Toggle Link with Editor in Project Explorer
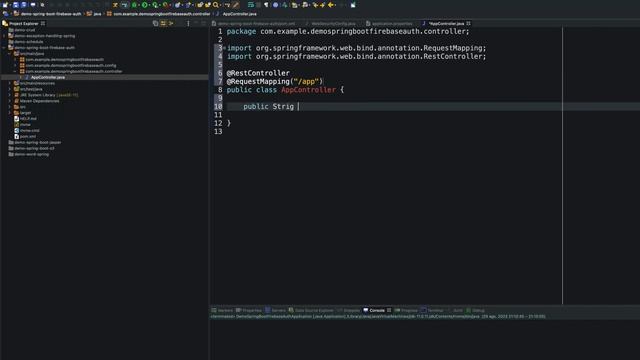 pos(163,24)
